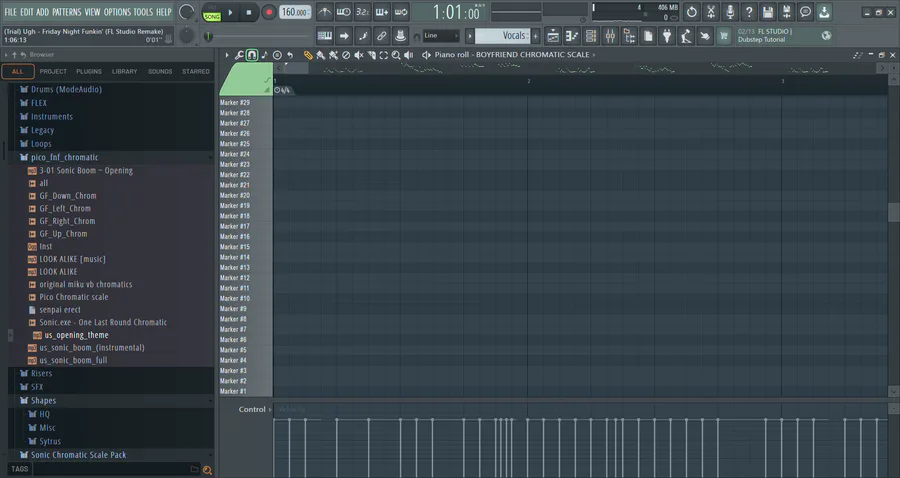The image size is (900, 478).
Task: Click the main volume knob
Action: (186, 12)
